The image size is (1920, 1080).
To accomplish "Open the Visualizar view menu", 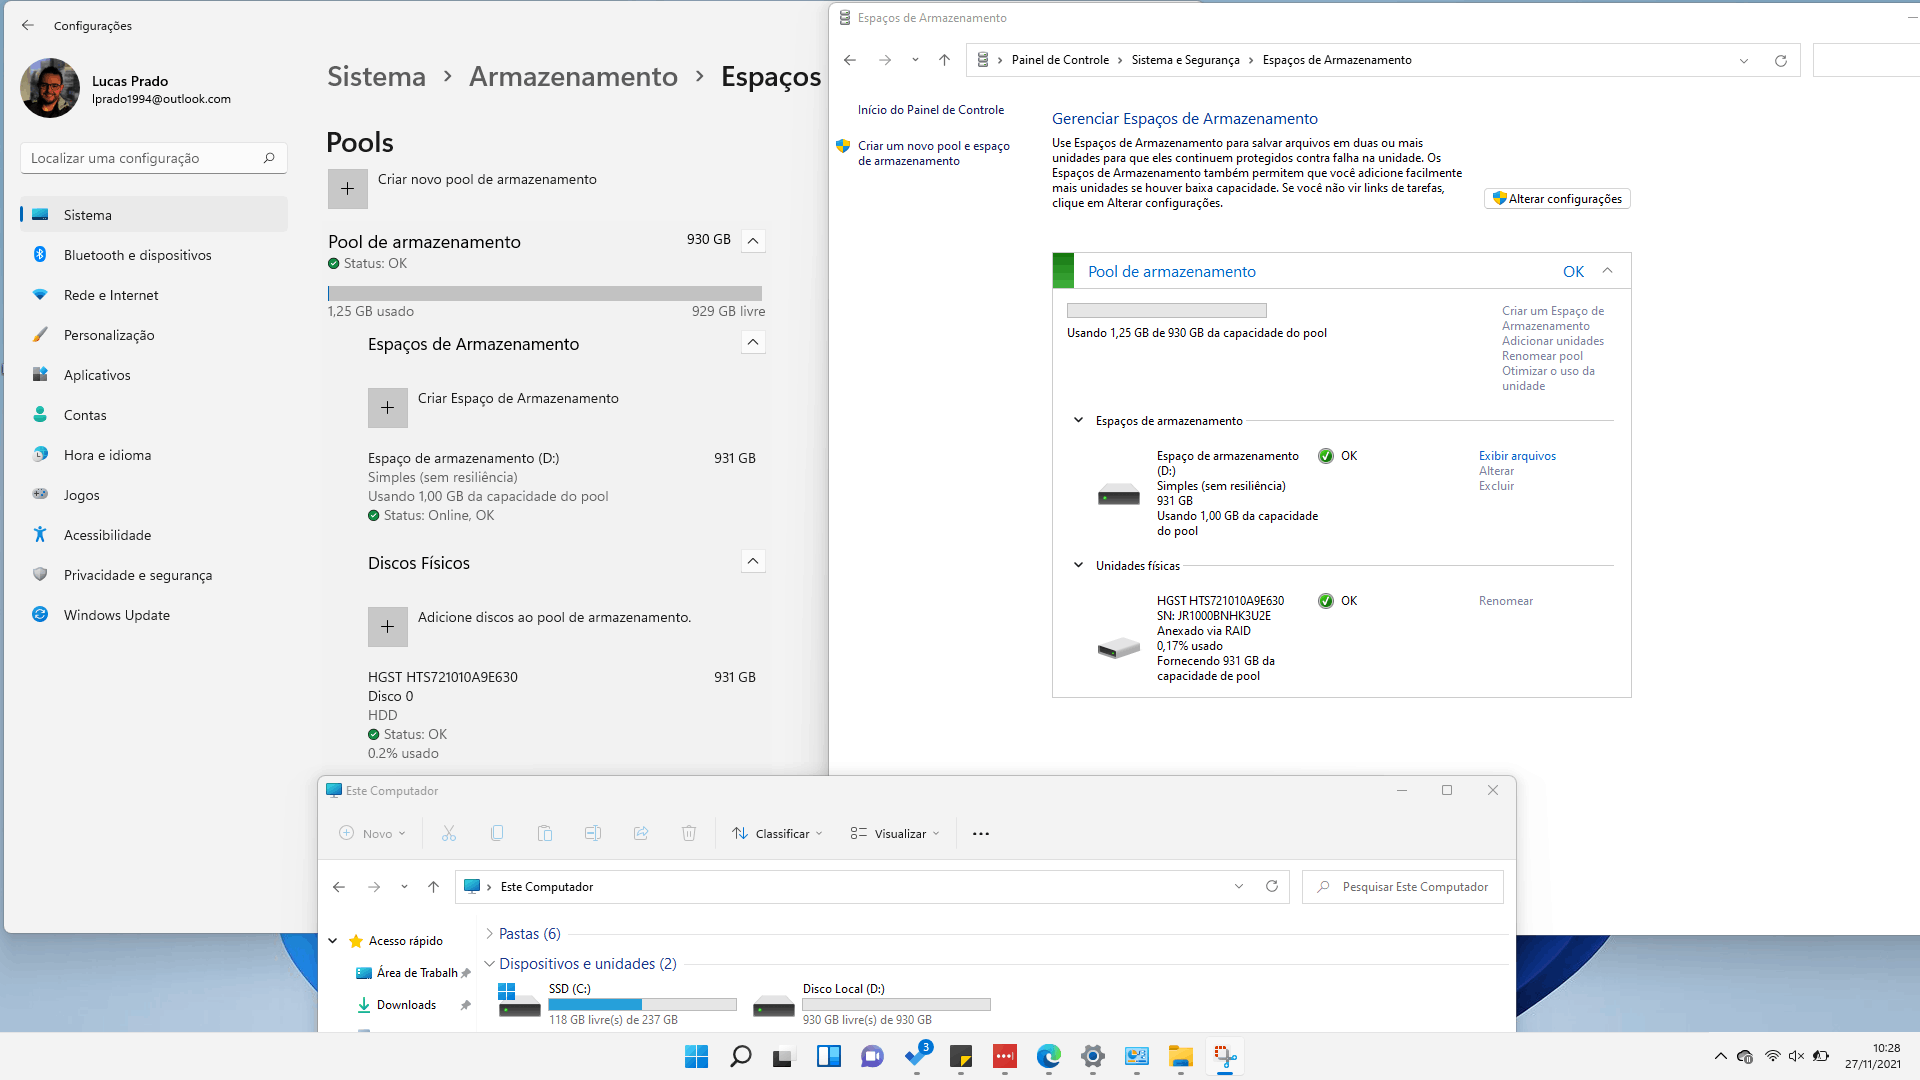I will click(x=895, y=833).
